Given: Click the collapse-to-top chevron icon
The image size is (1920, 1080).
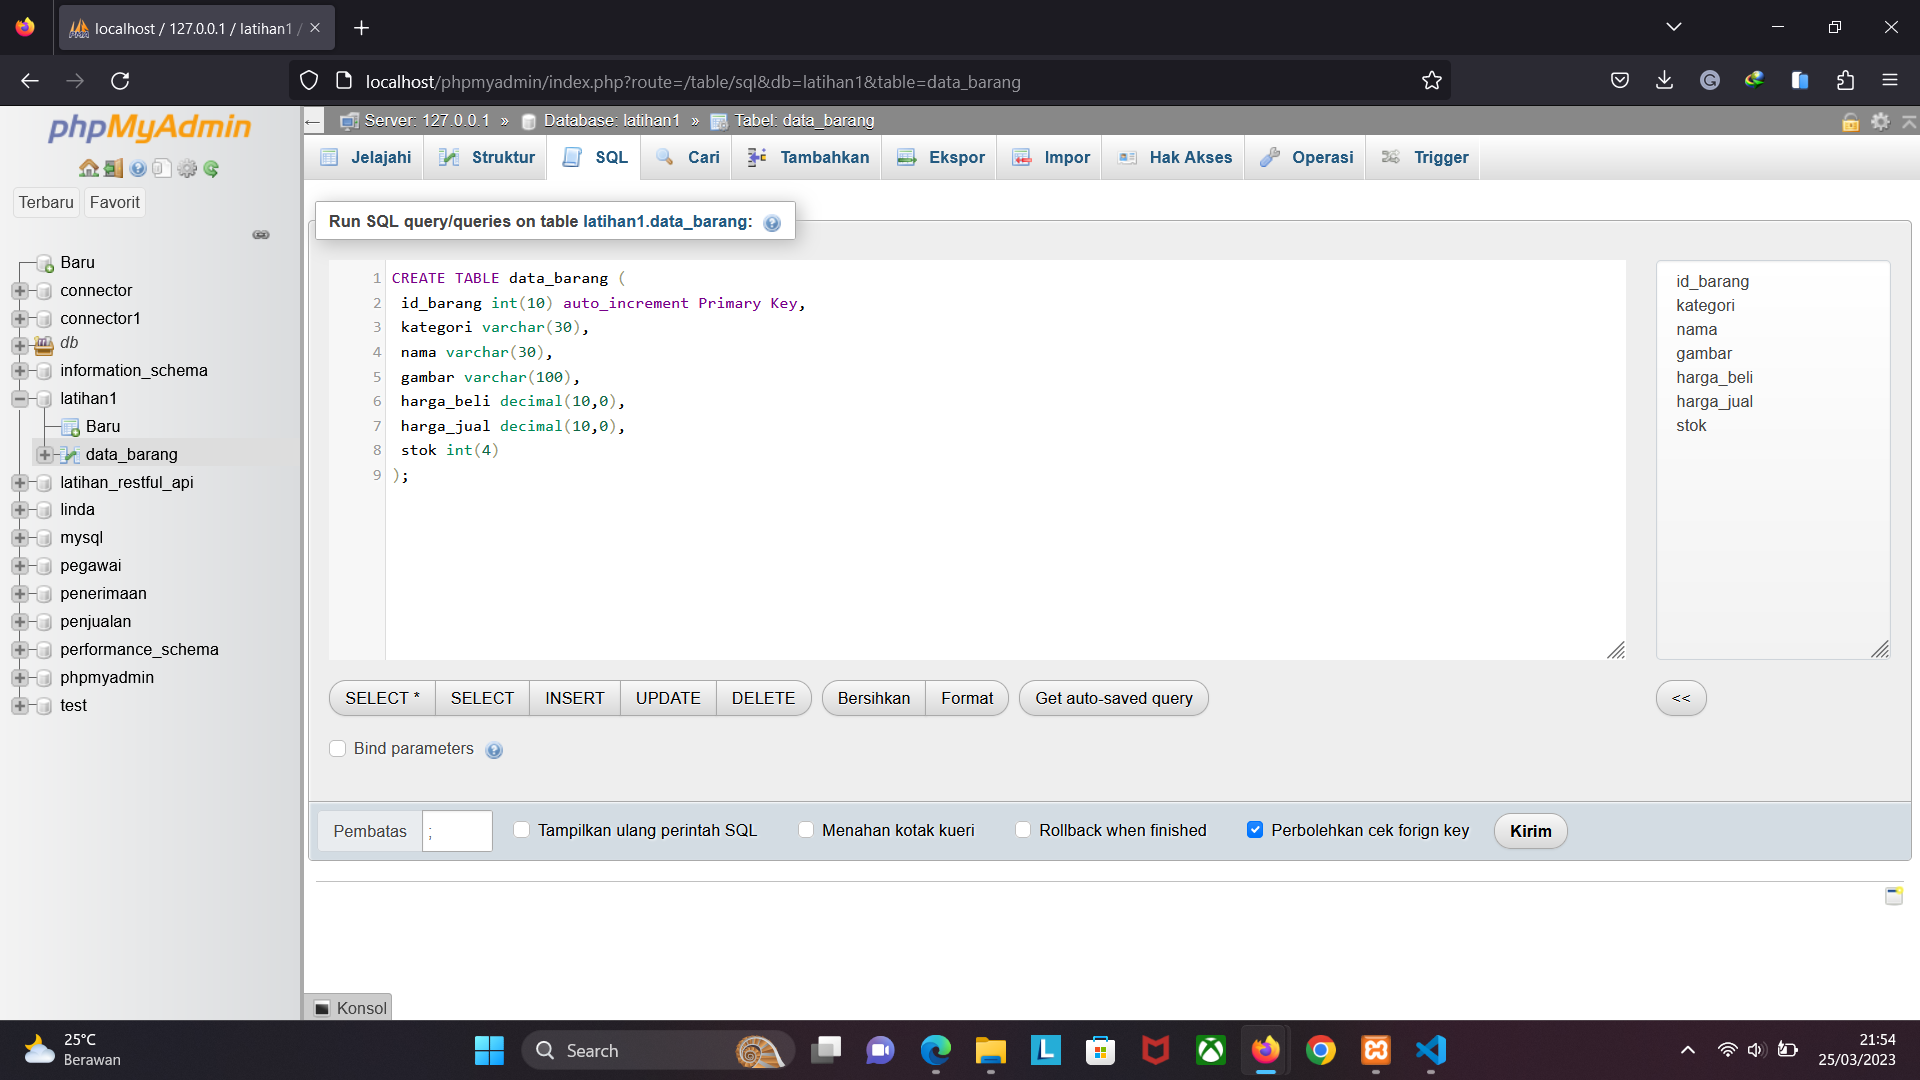Looking at the screenshot, I should click(1909, 120).
